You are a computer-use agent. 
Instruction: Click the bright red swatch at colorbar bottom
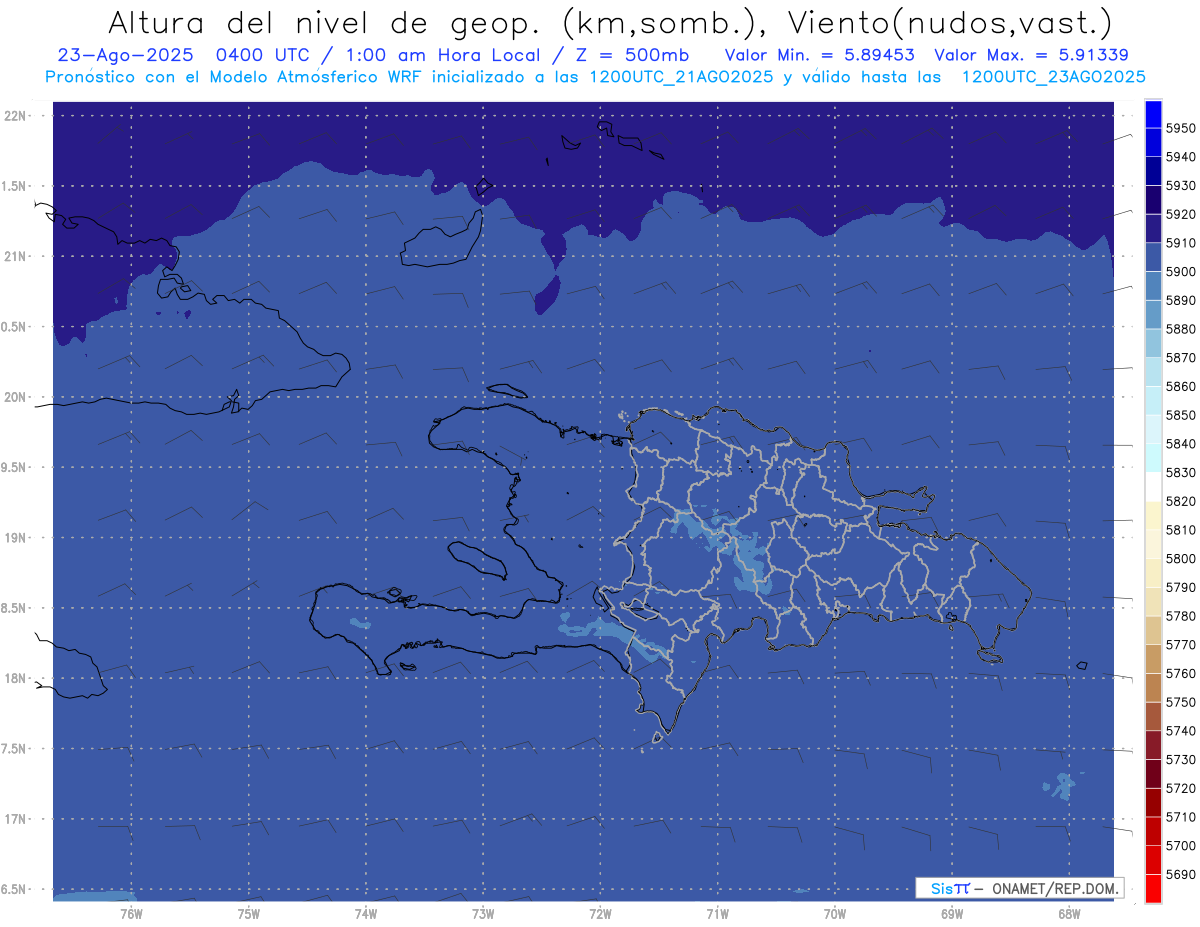coord(1152,889)
